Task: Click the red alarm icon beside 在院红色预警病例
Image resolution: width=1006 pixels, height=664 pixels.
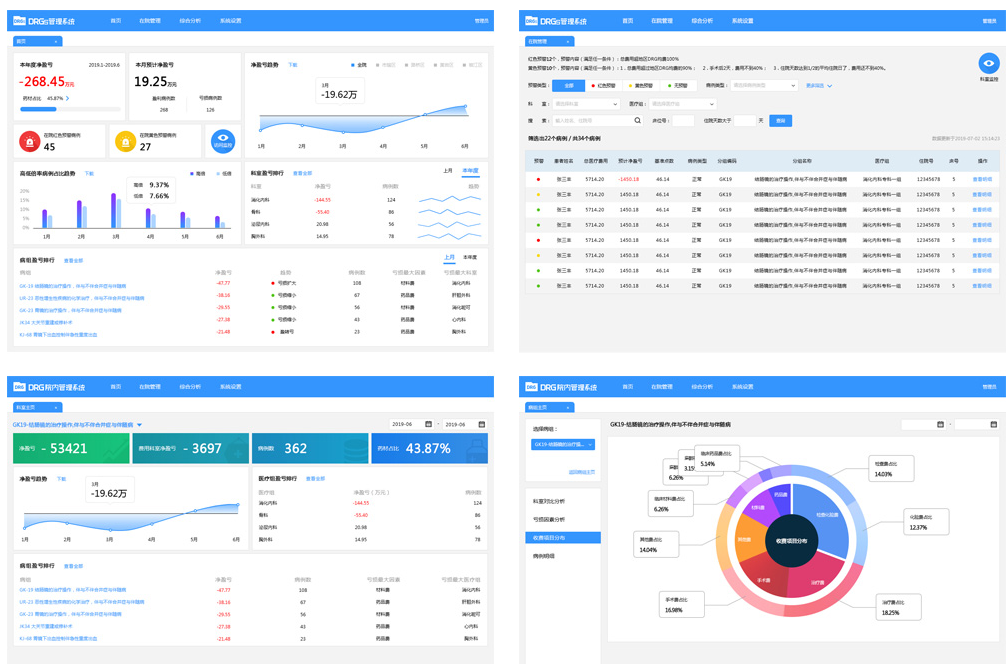Action: [30, 141]
